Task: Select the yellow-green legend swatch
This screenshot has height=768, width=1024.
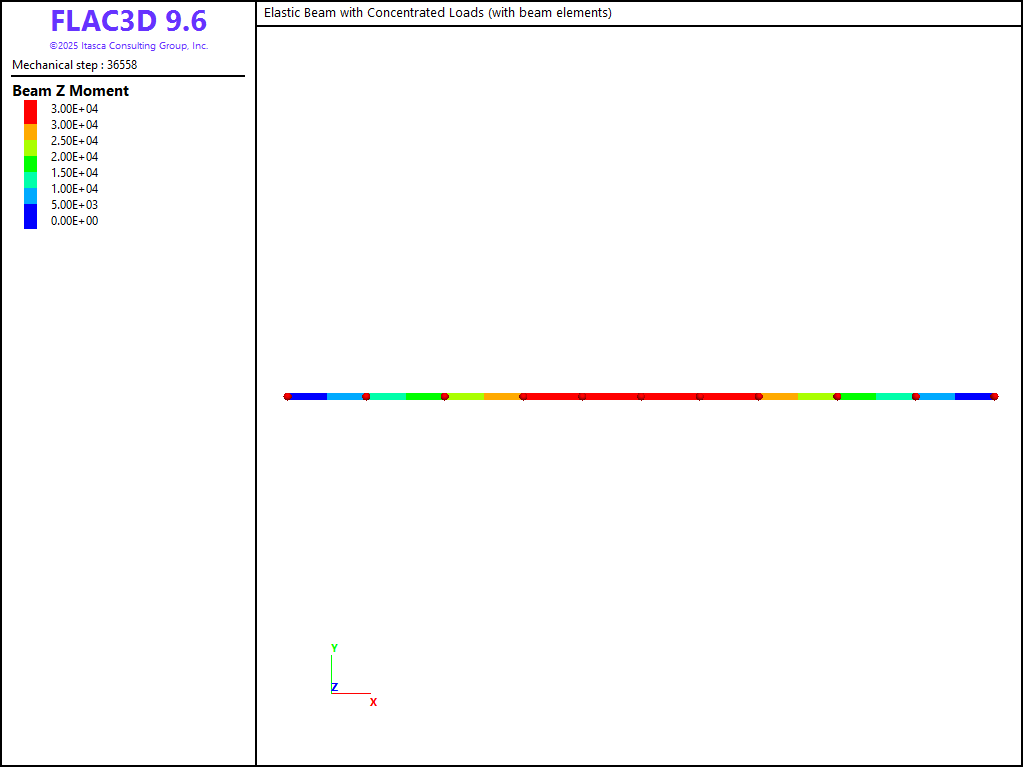Action: tap(31, 147)
